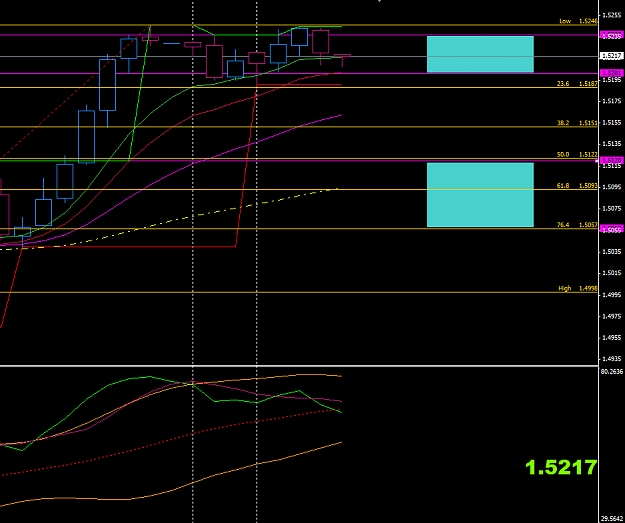The image size is (625, 523).
Task: Select the magenta 1.5055 price tag
Action: (x=612, y=229)
